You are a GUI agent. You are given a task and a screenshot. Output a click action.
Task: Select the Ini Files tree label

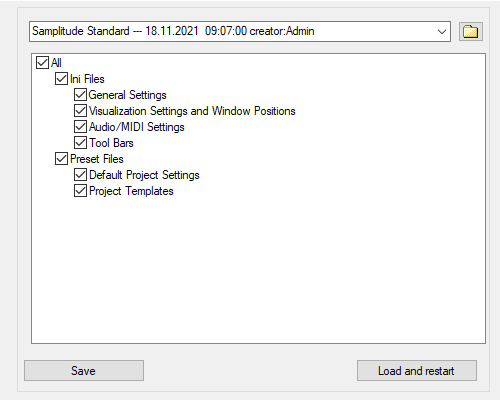[87, 79]
